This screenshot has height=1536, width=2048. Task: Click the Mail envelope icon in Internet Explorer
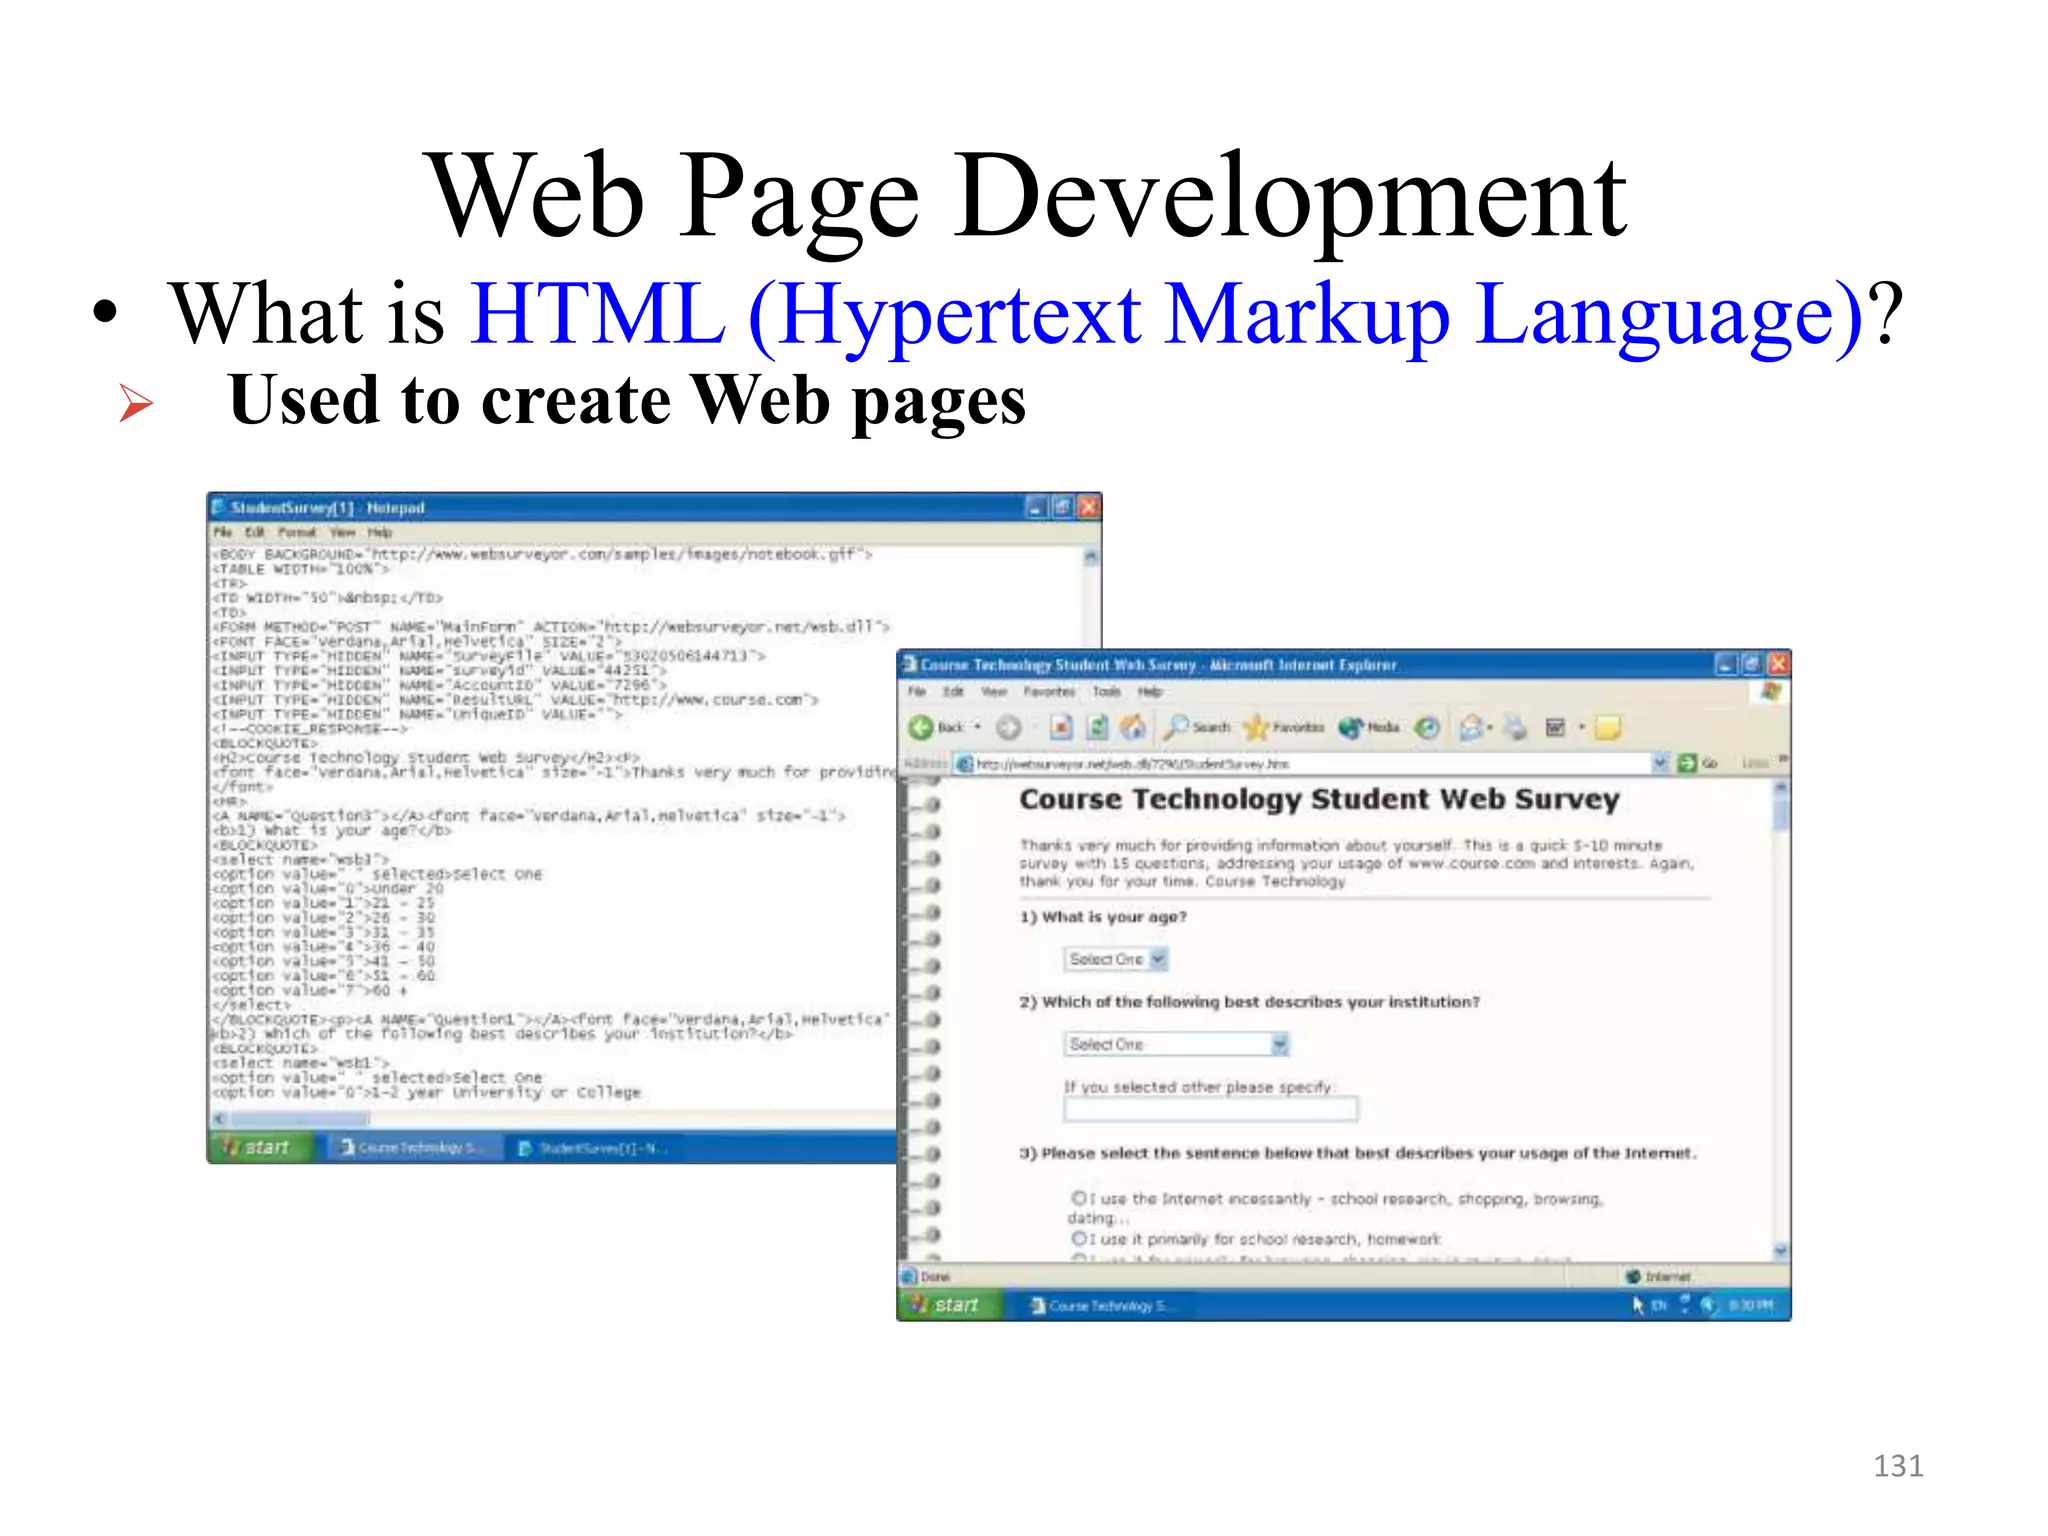point(1471,727)
